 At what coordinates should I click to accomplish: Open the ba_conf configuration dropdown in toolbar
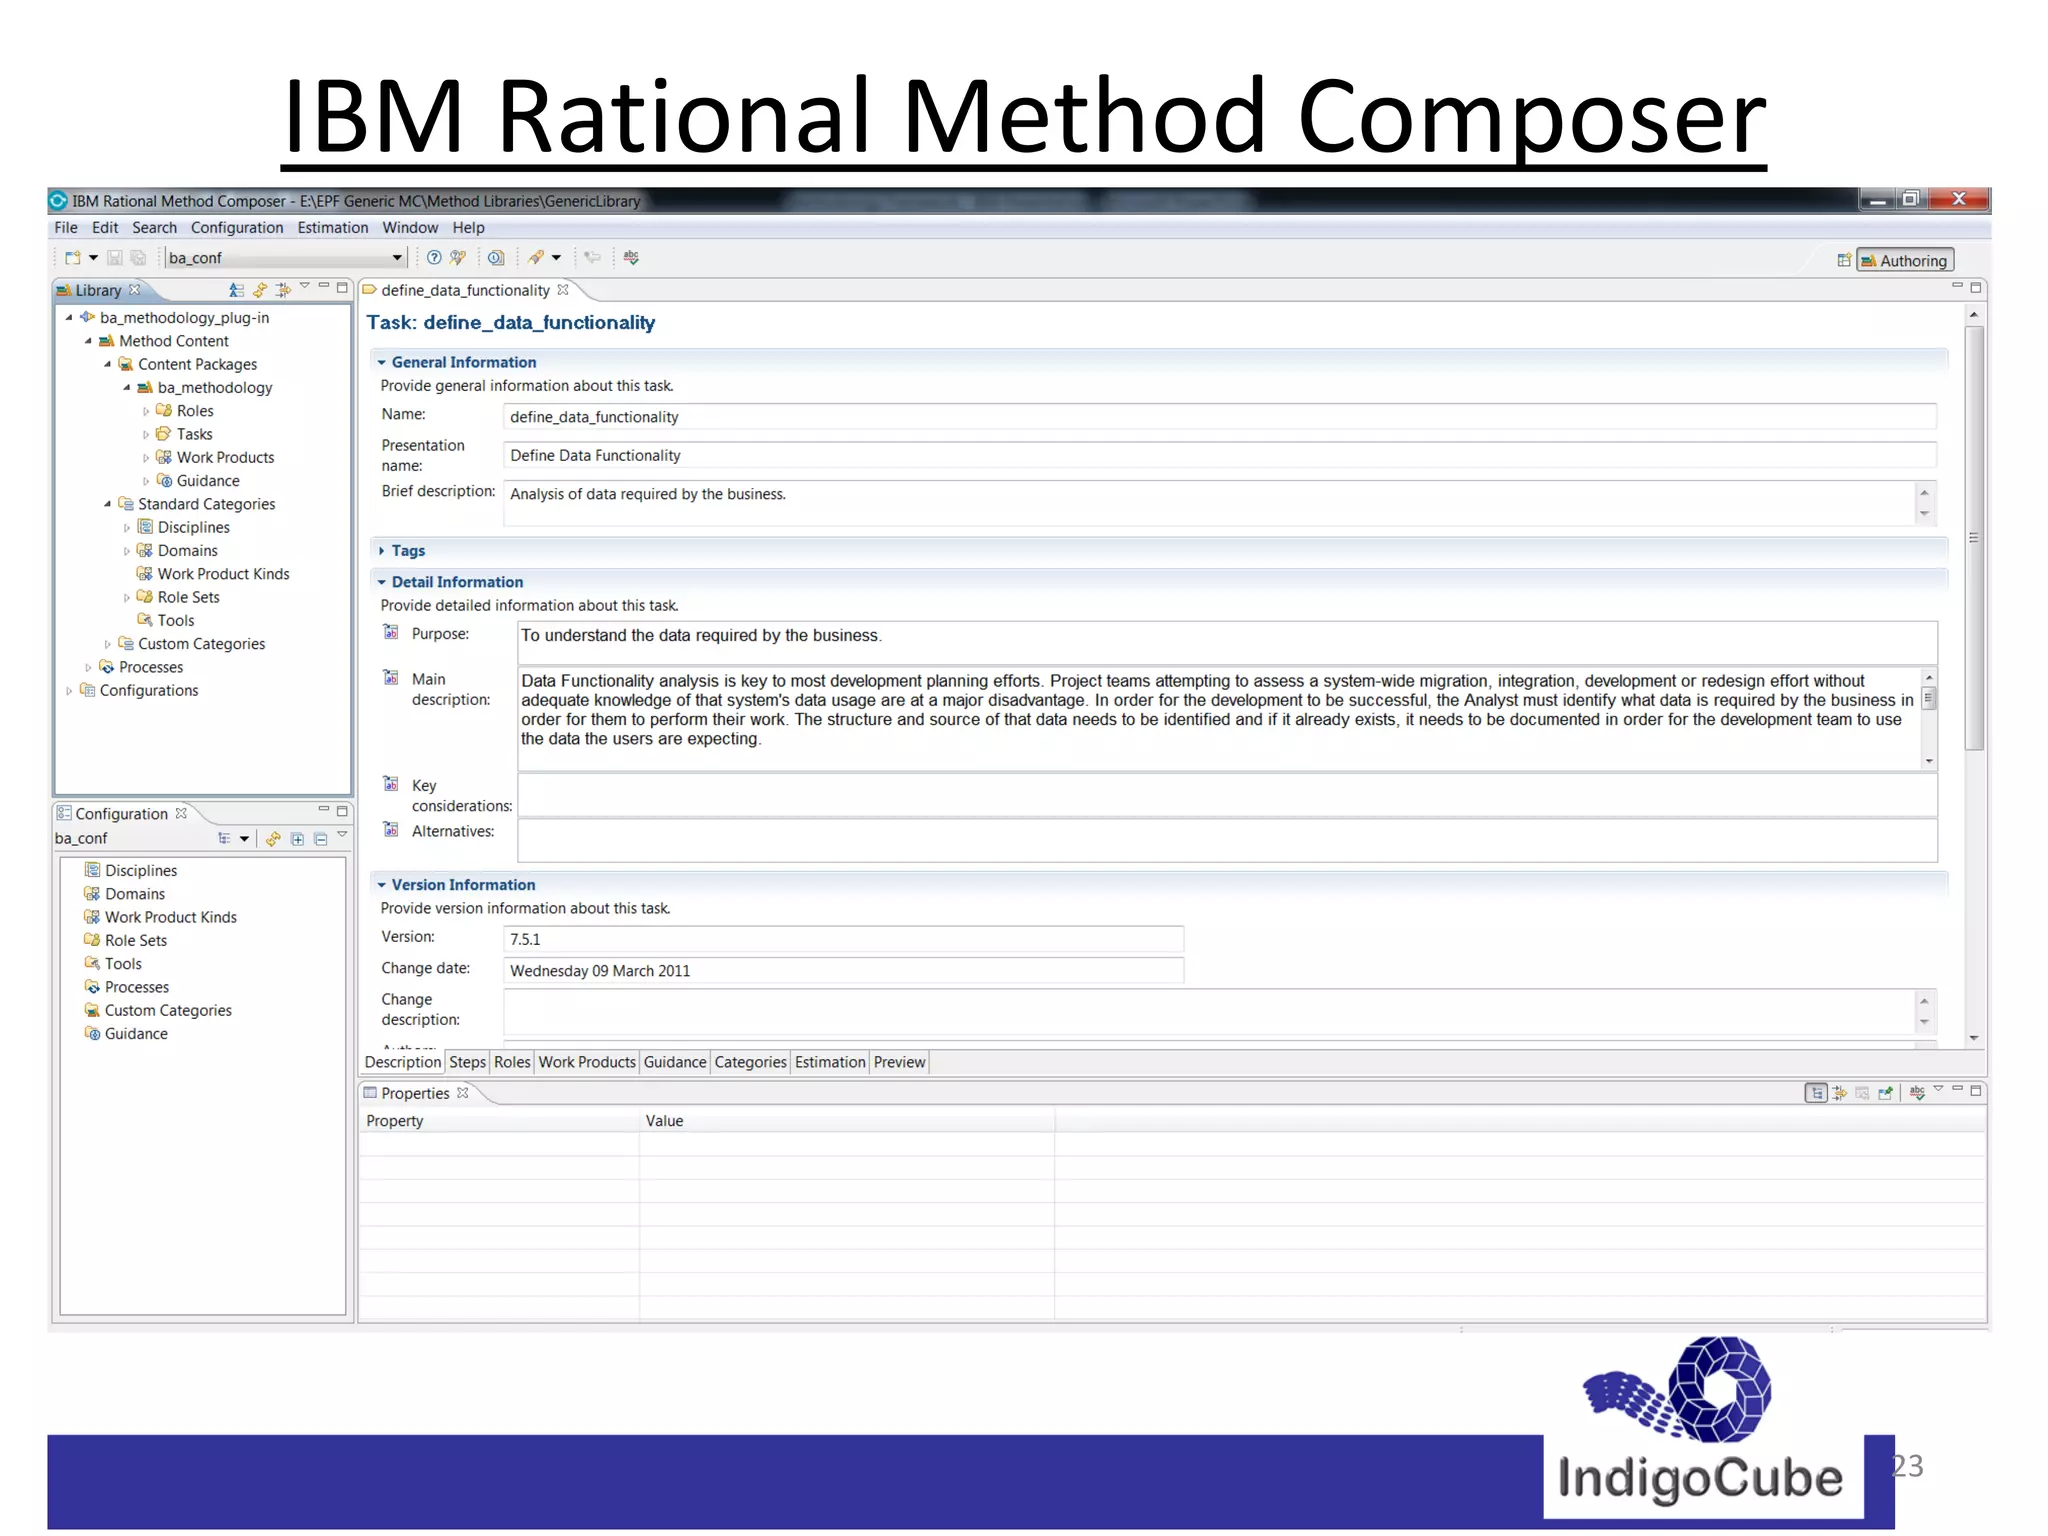(x=397, y=258)
